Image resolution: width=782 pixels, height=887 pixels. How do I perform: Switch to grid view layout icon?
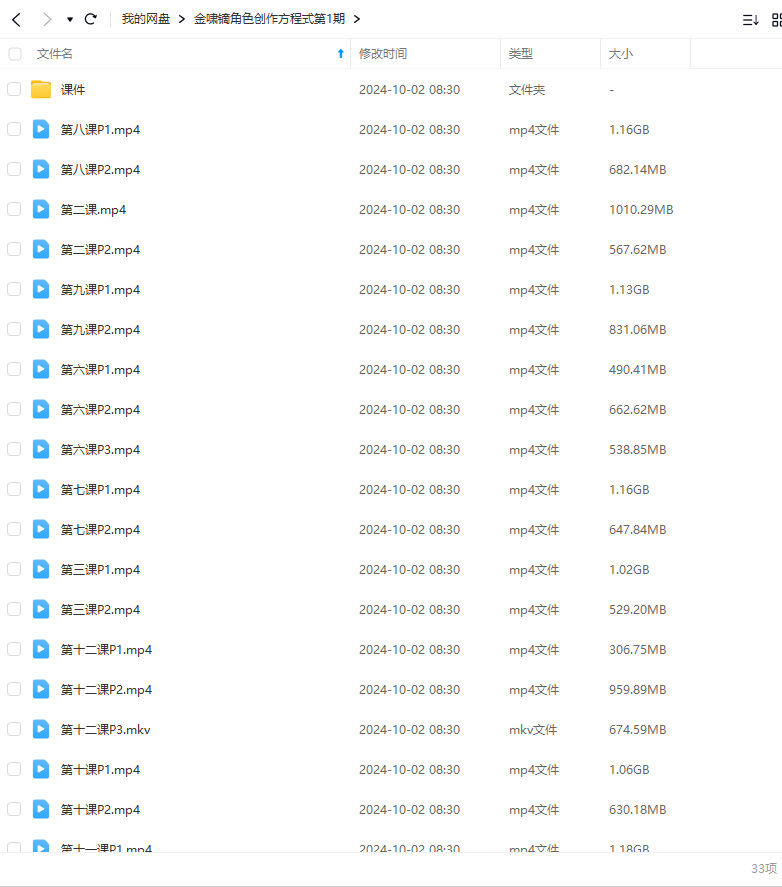pos(777,19)
